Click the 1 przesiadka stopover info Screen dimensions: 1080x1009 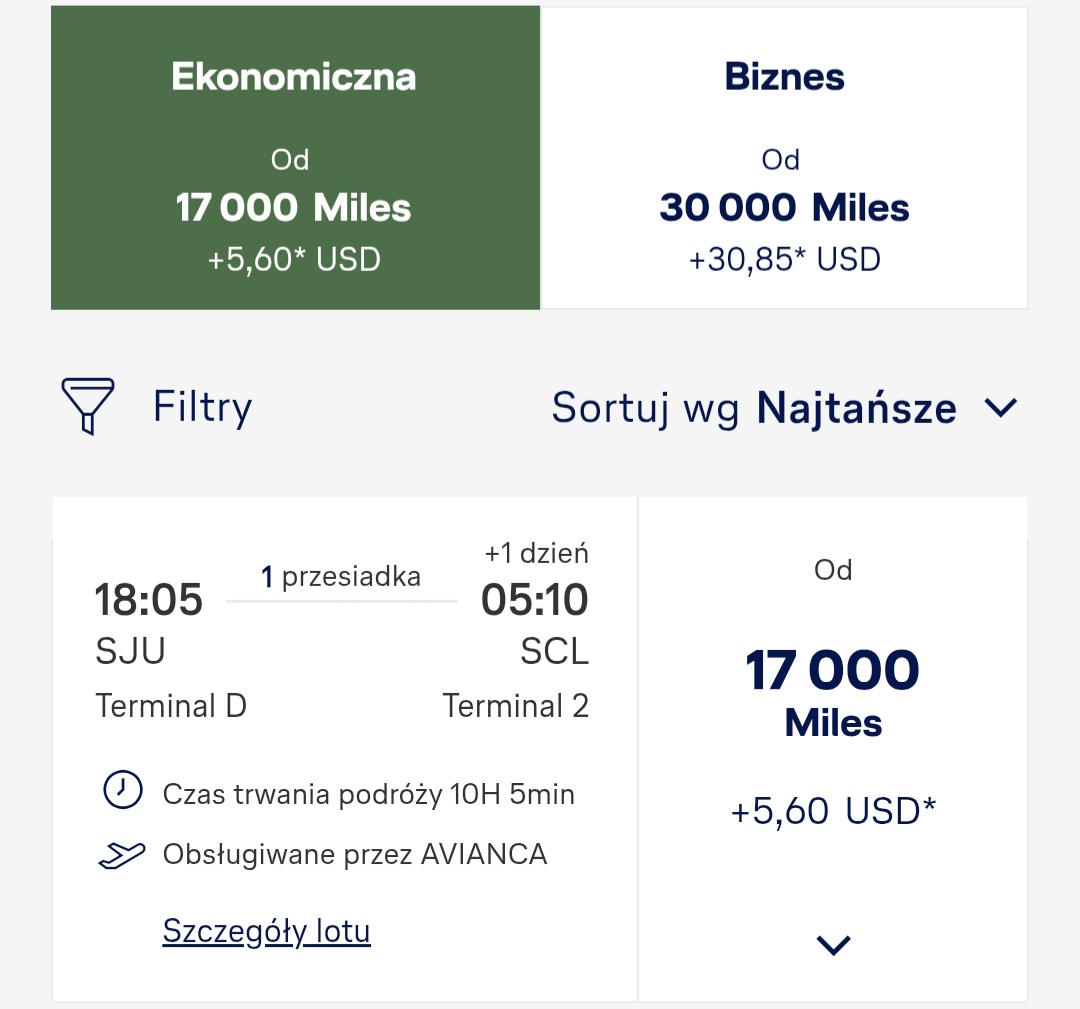coord(341,576)
